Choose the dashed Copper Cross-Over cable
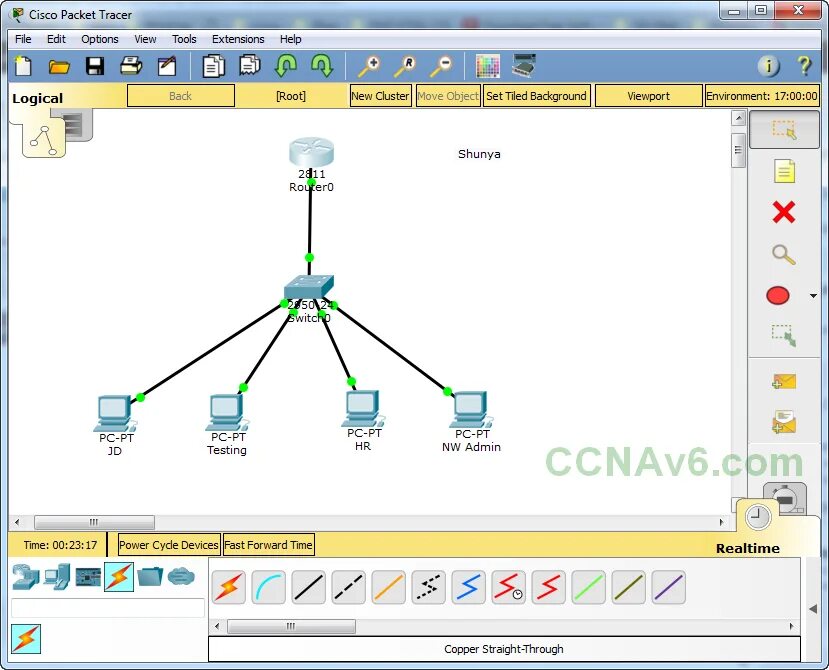The image size is (829, 670). click(x=349, y=588)
